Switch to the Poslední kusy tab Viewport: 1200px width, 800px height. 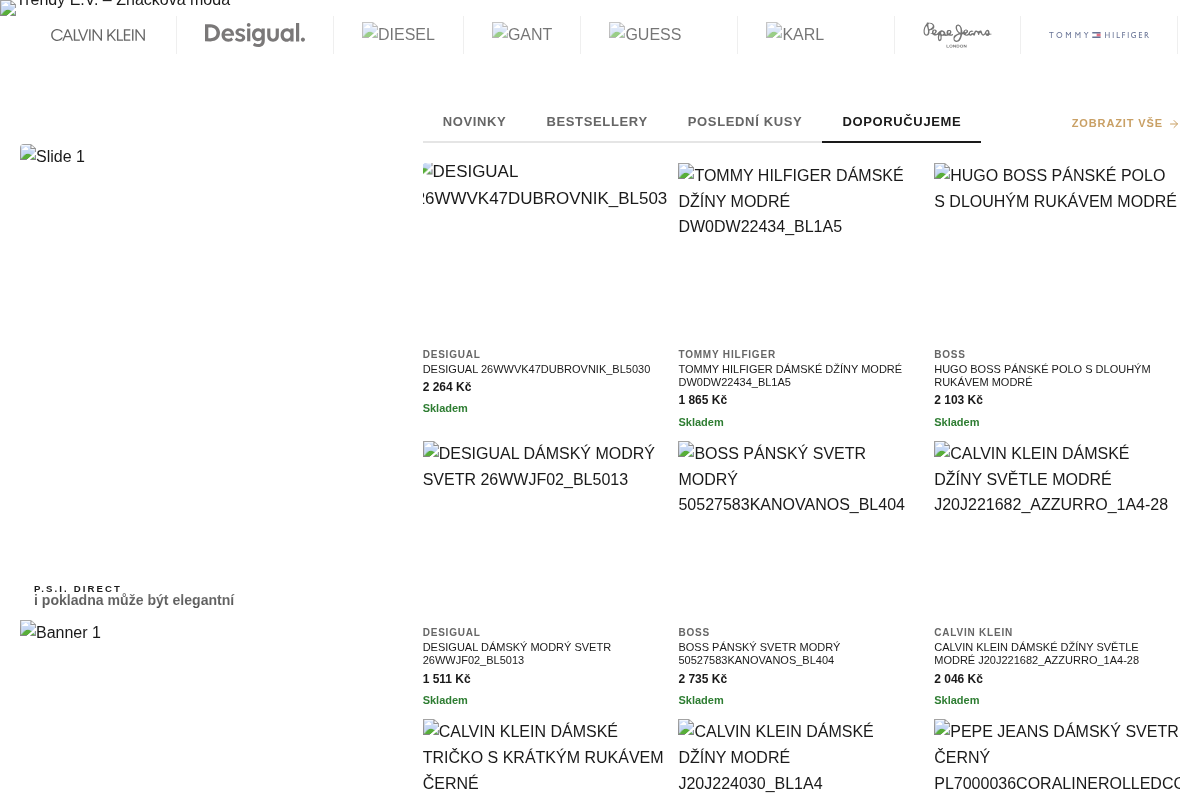coord(745,122)
